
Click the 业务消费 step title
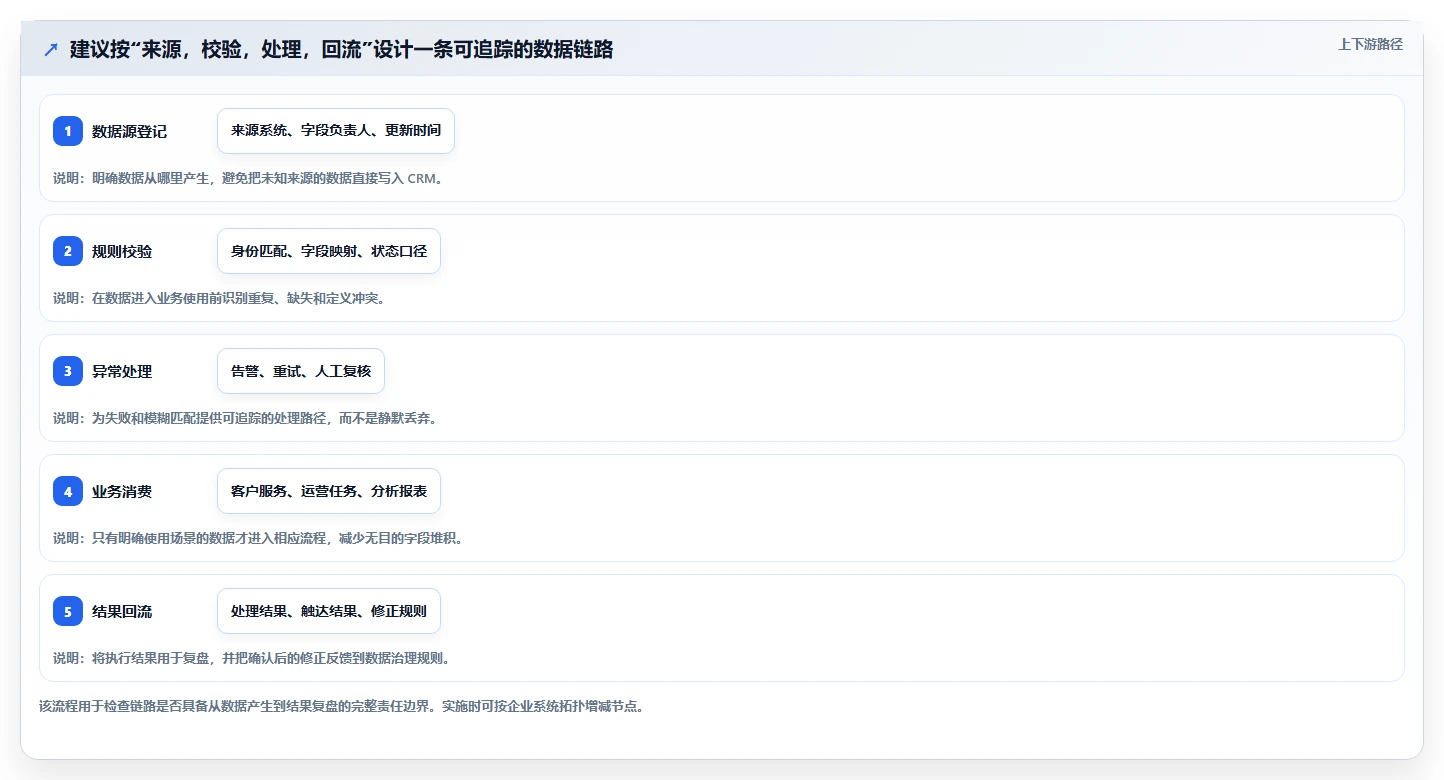(122, 492)
